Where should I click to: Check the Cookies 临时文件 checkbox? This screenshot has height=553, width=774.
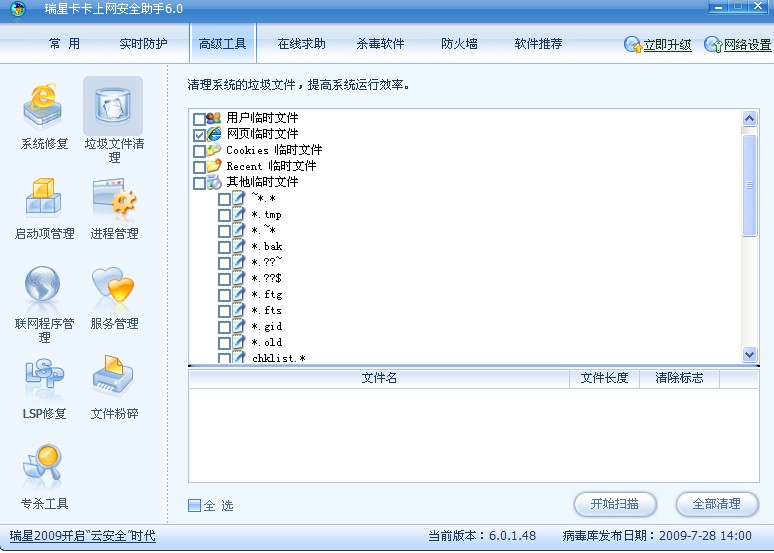click(199, 151)
